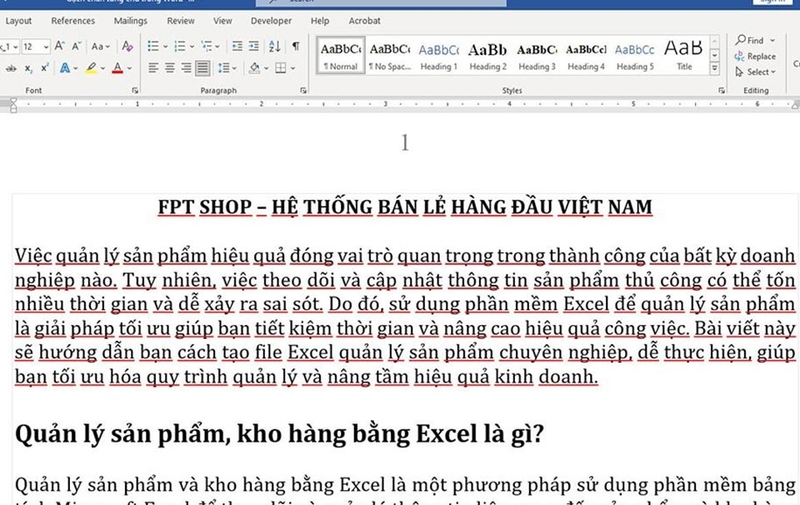Expand font color dropdown arrow
This screenshot has width=800, height=505.
pos(129,68)
